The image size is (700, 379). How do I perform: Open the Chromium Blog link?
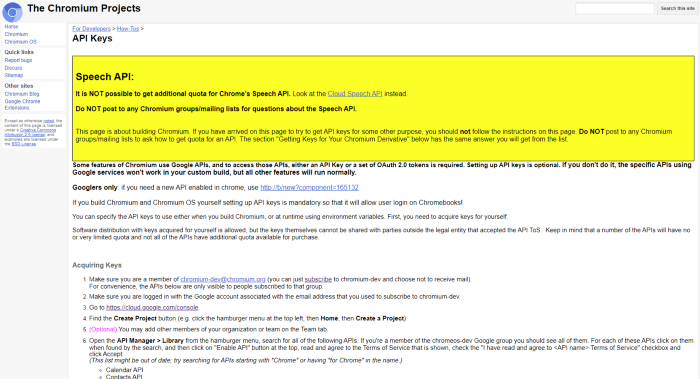click(x=22, y=94)
